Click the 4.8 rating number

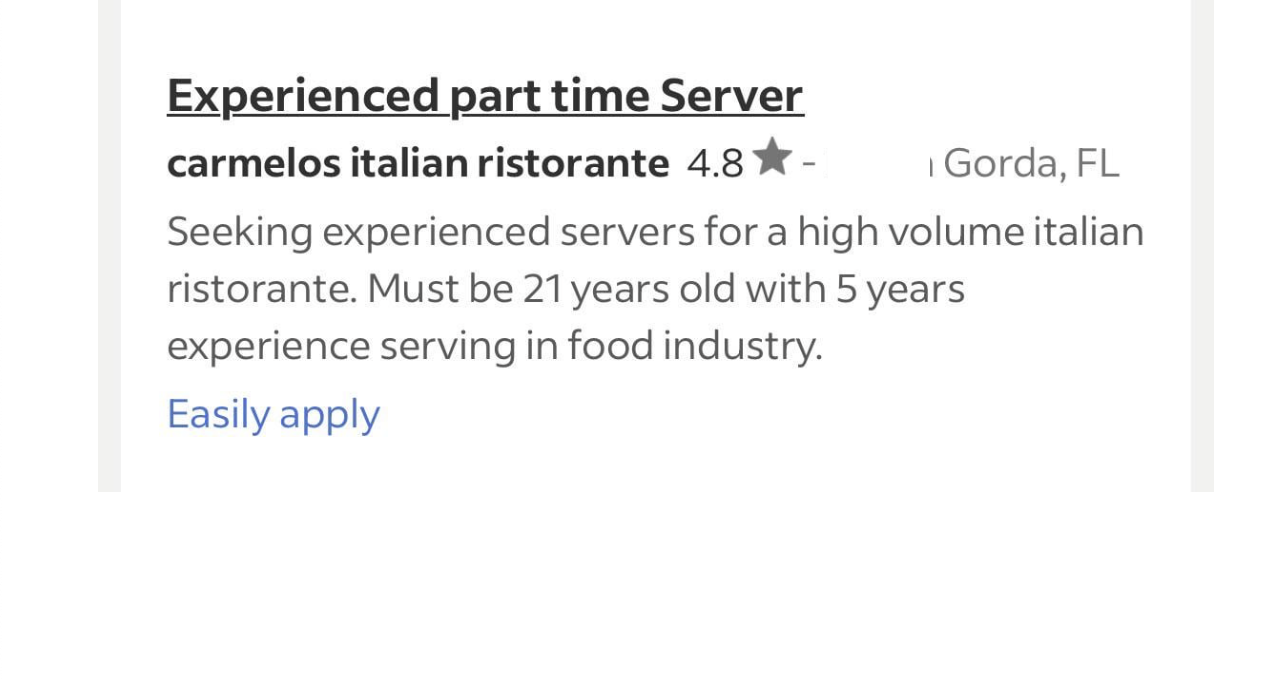pyautogui.click(x=715, y=164)
